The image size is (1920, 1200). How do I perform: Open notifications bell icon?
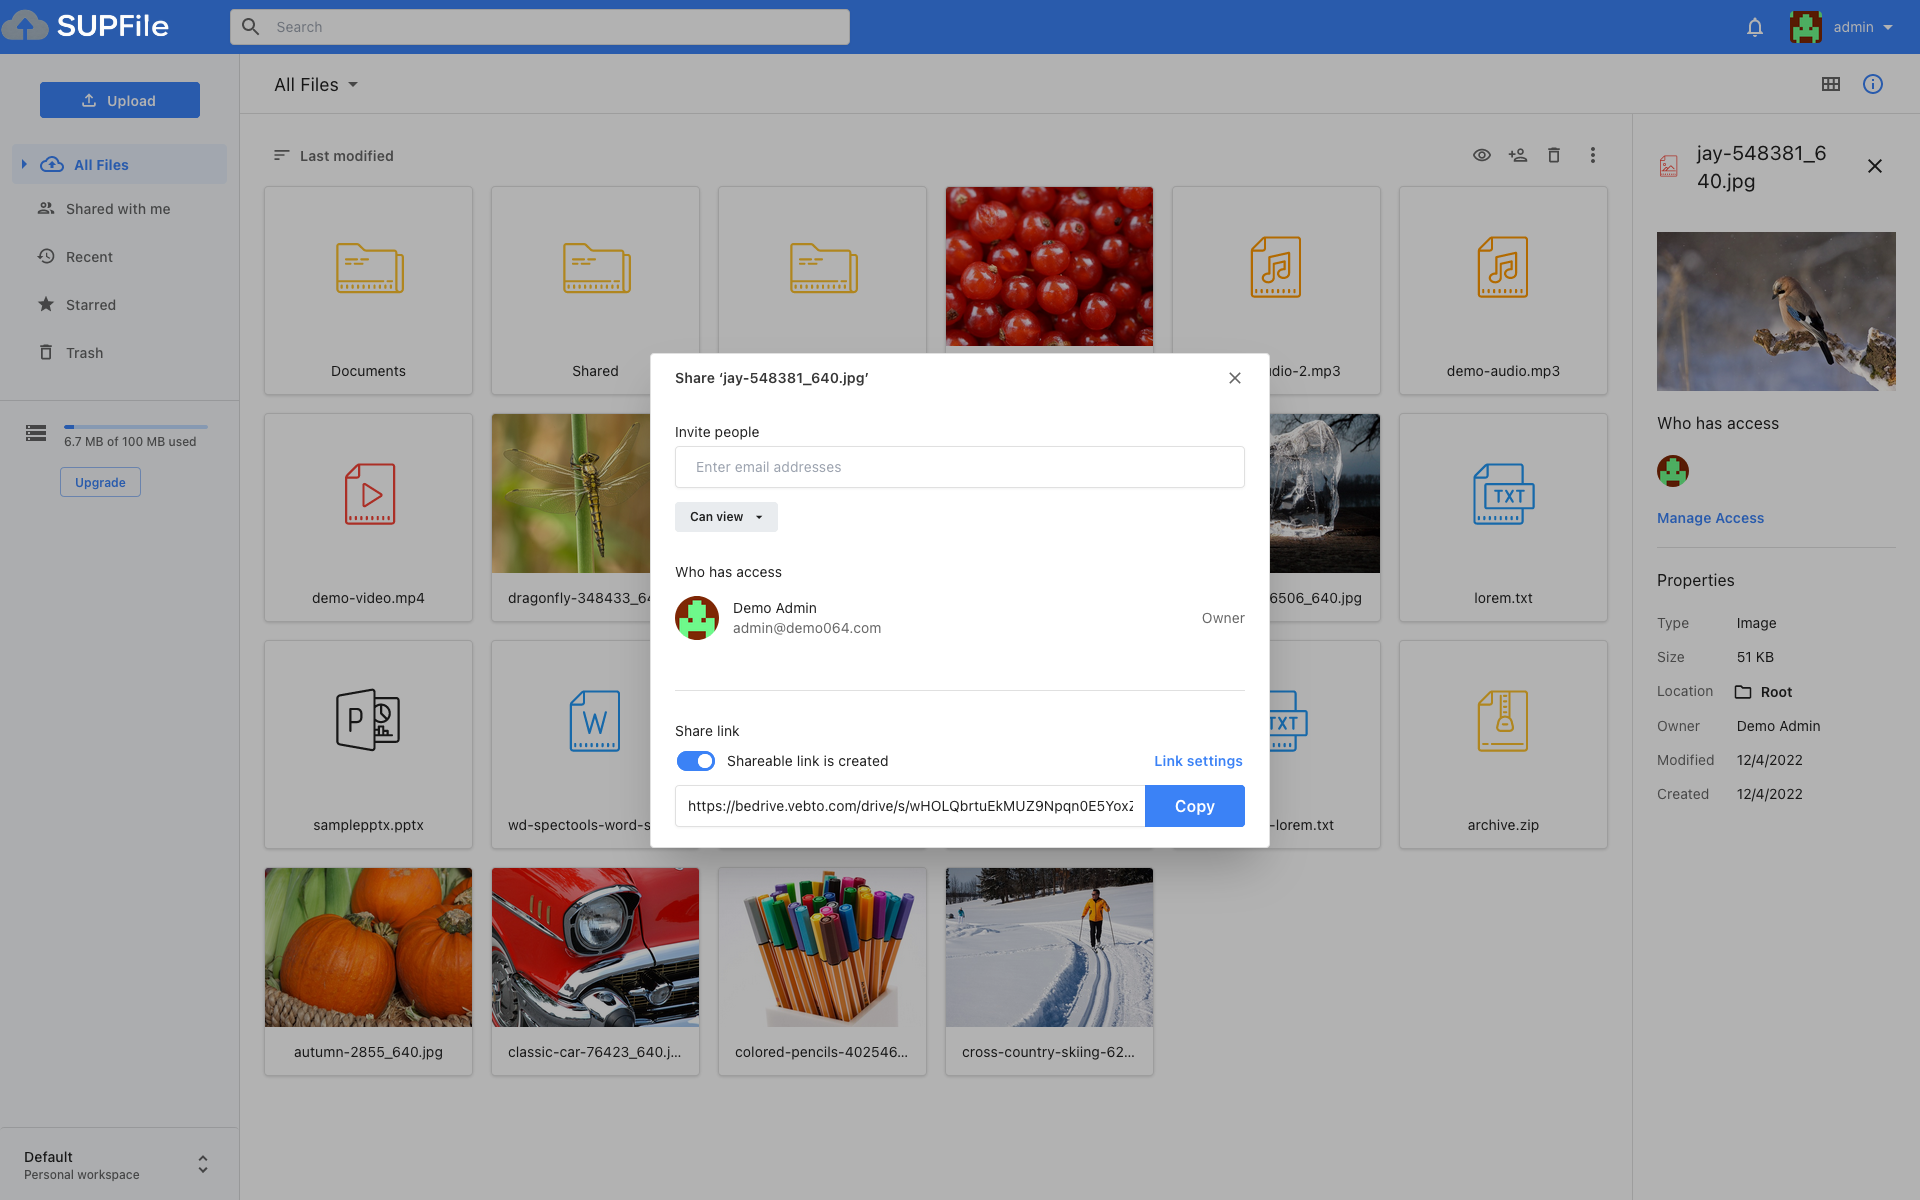[1755, 26]
